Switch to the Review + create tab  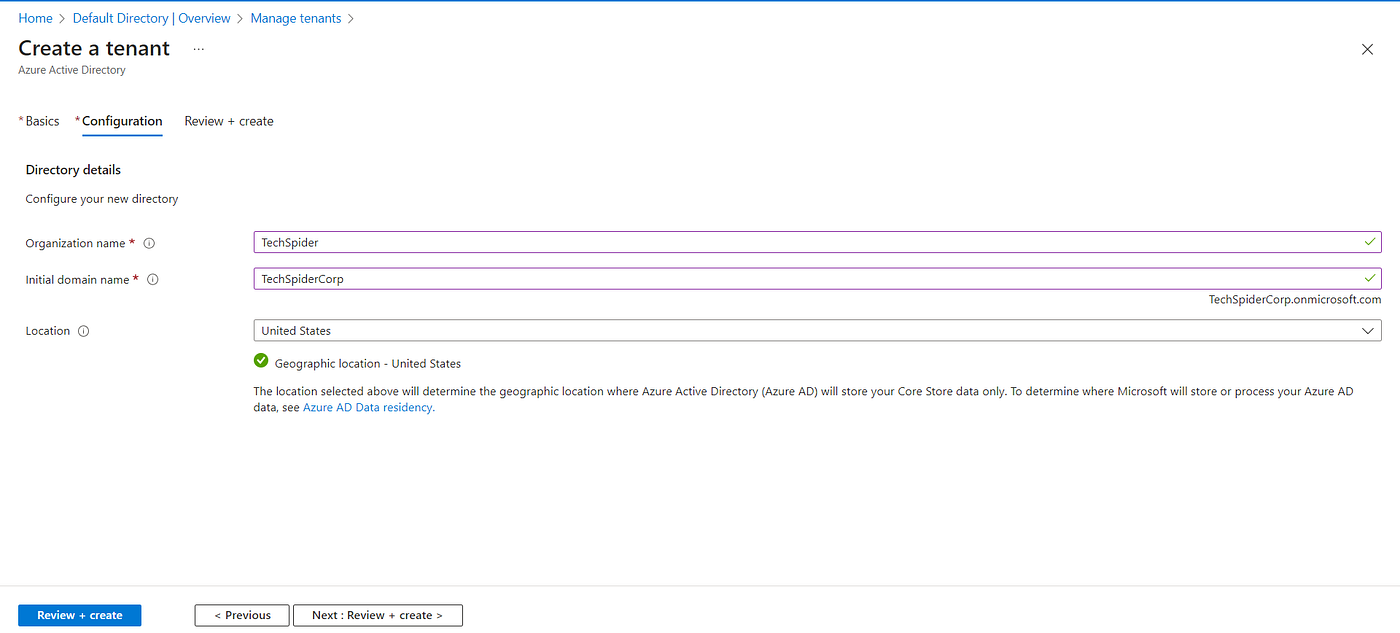coord(228,120)
